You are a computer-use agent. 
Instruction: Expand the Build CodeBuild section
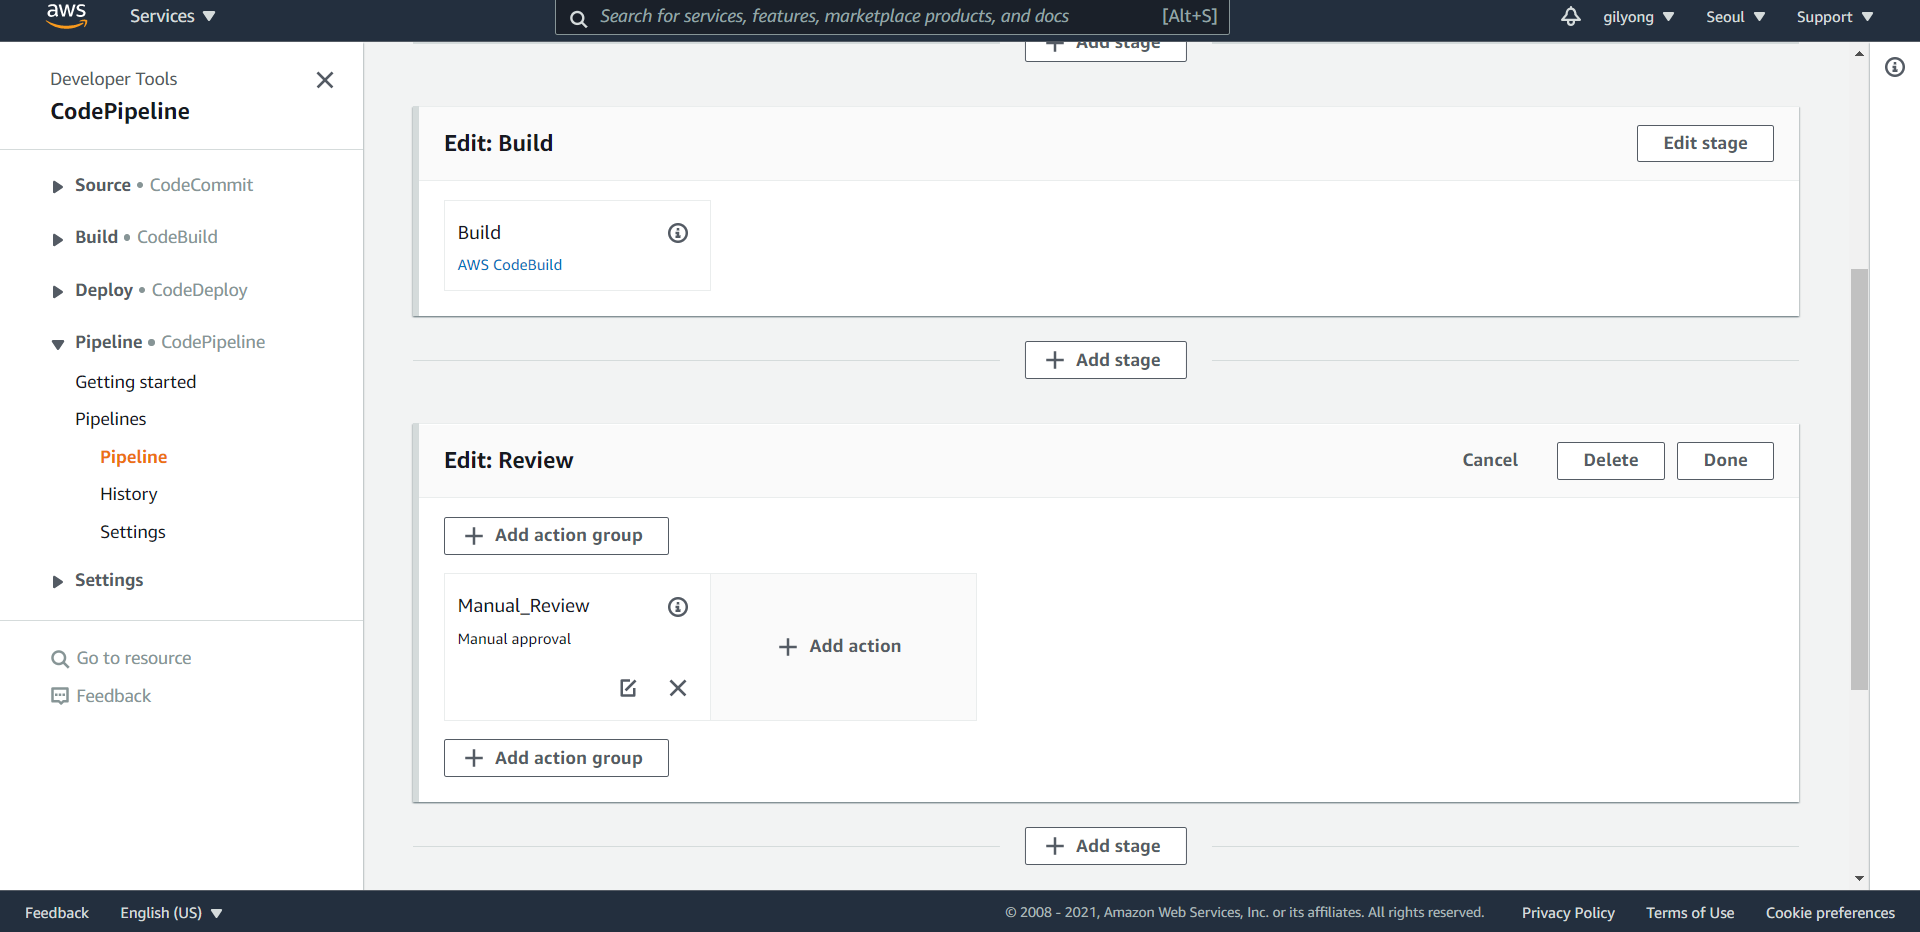(x=58, y=238)
